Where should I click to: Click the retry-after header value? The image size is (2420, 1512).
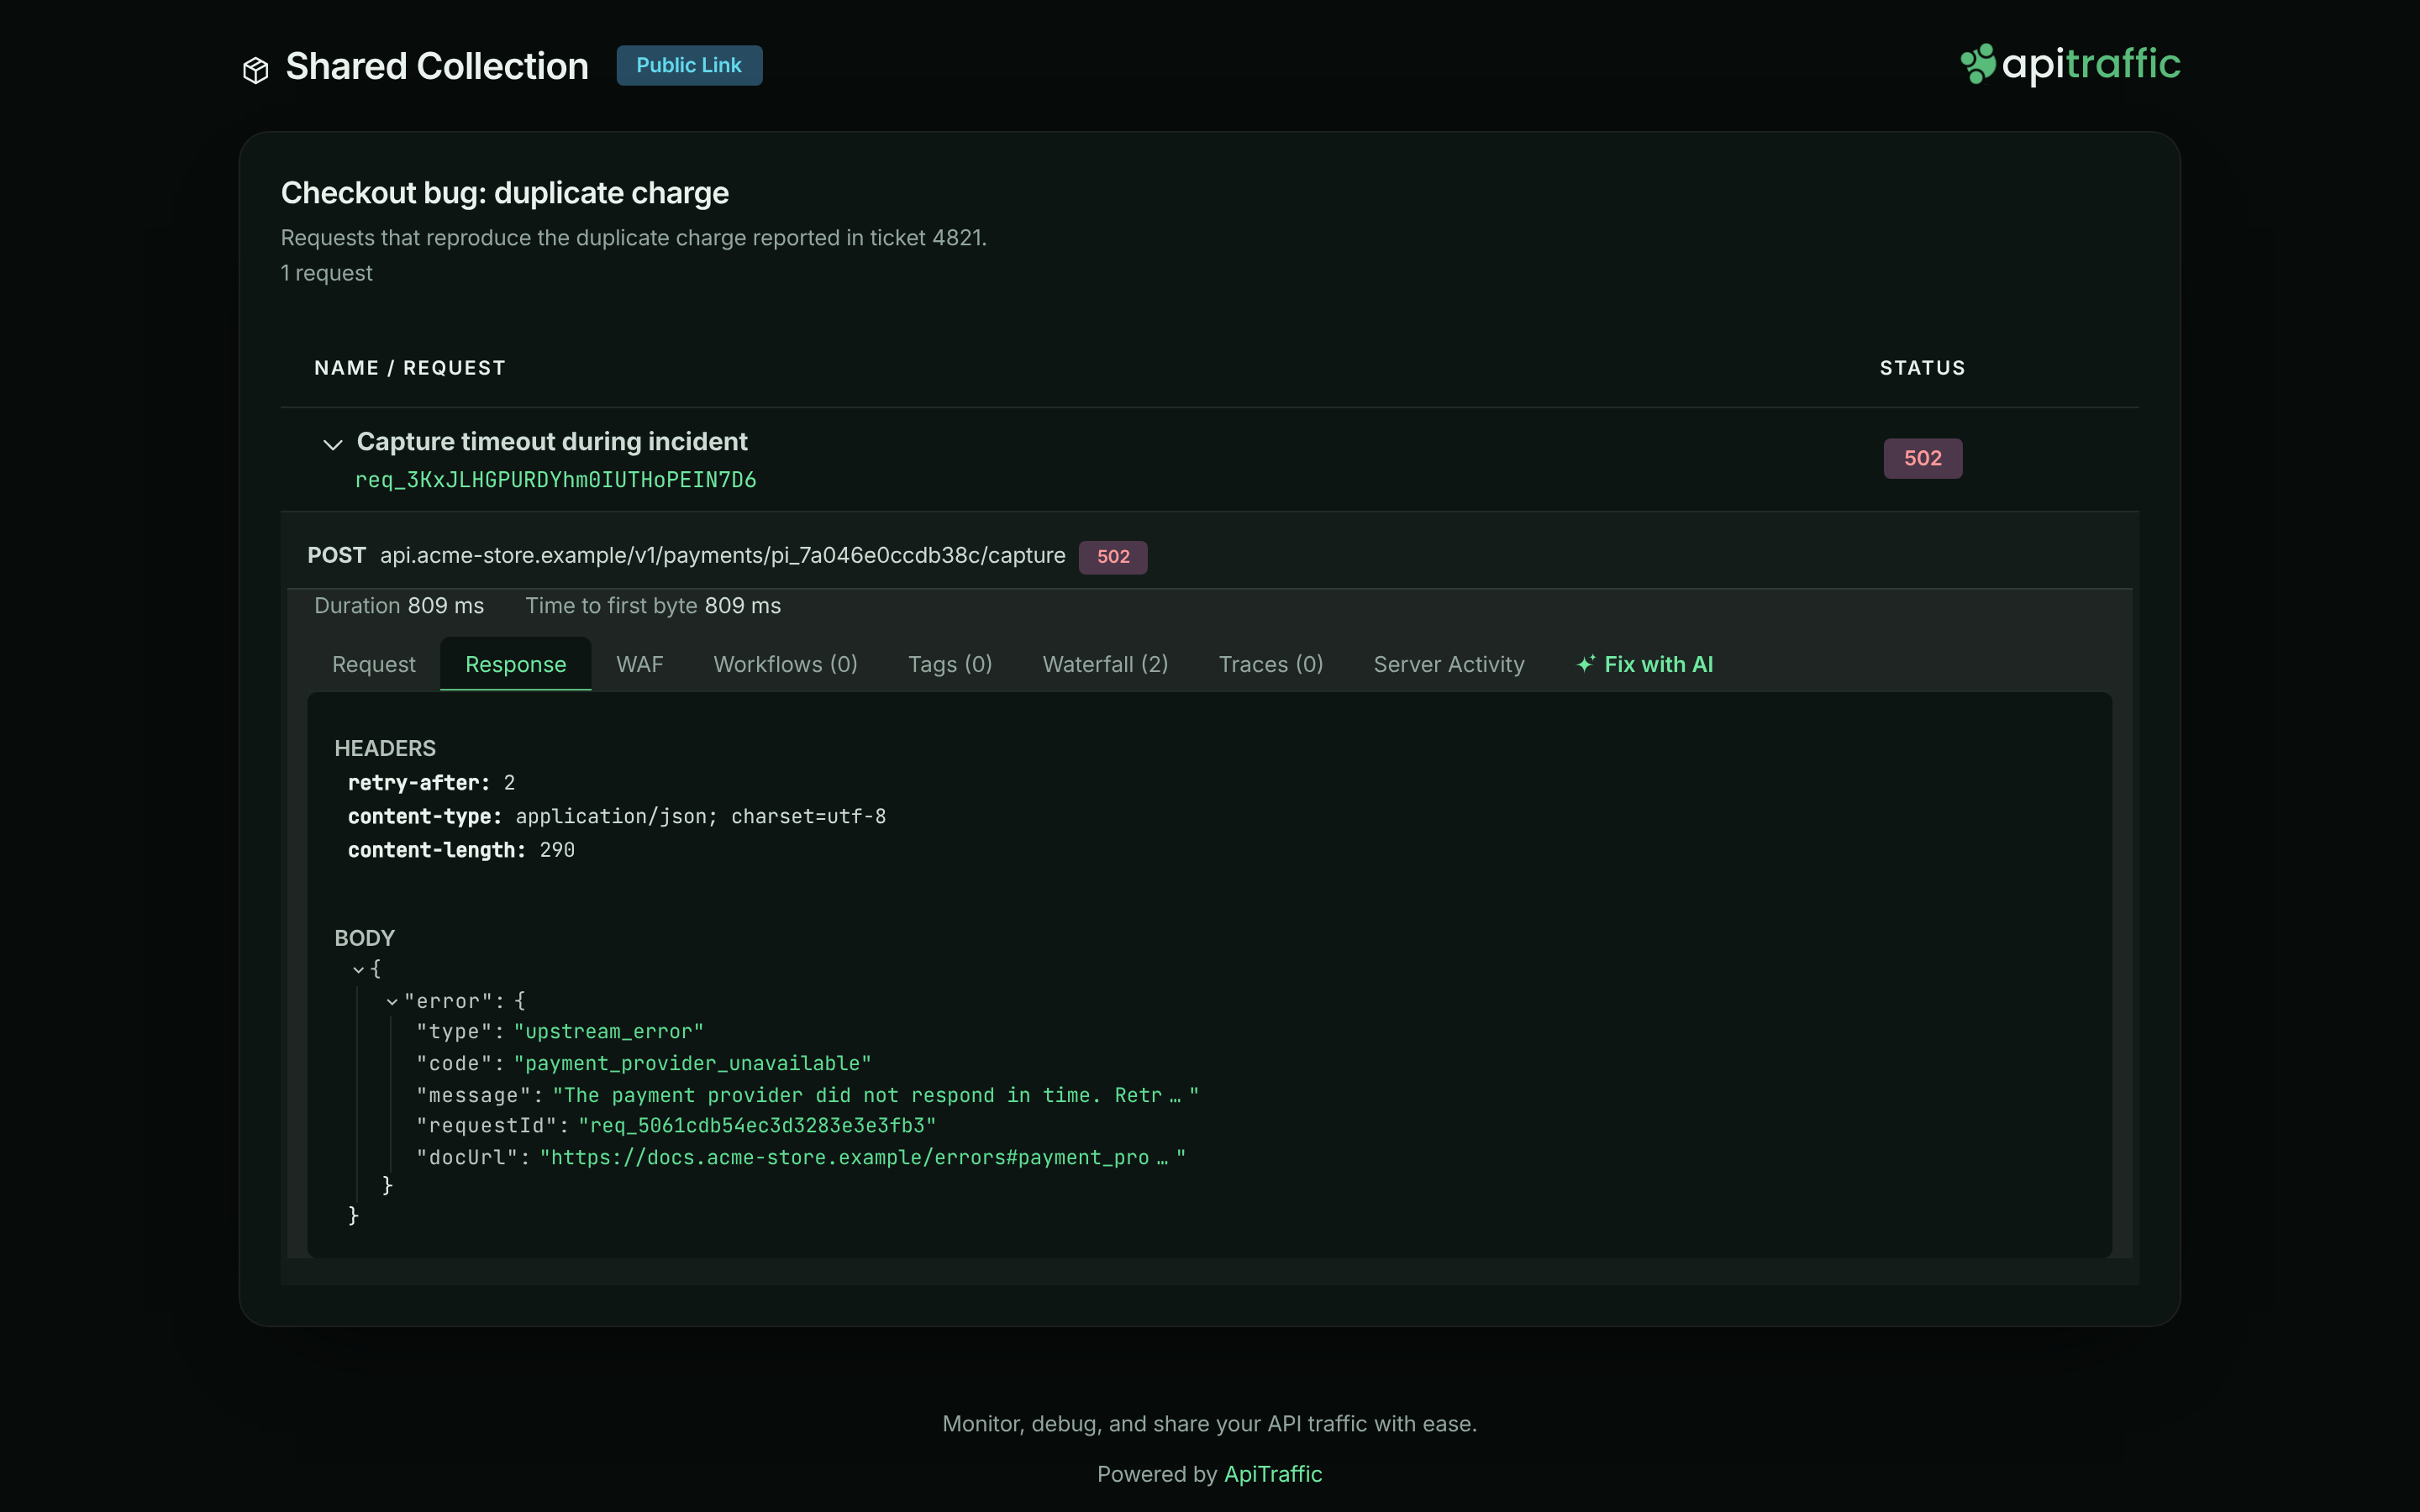(509, 783)
